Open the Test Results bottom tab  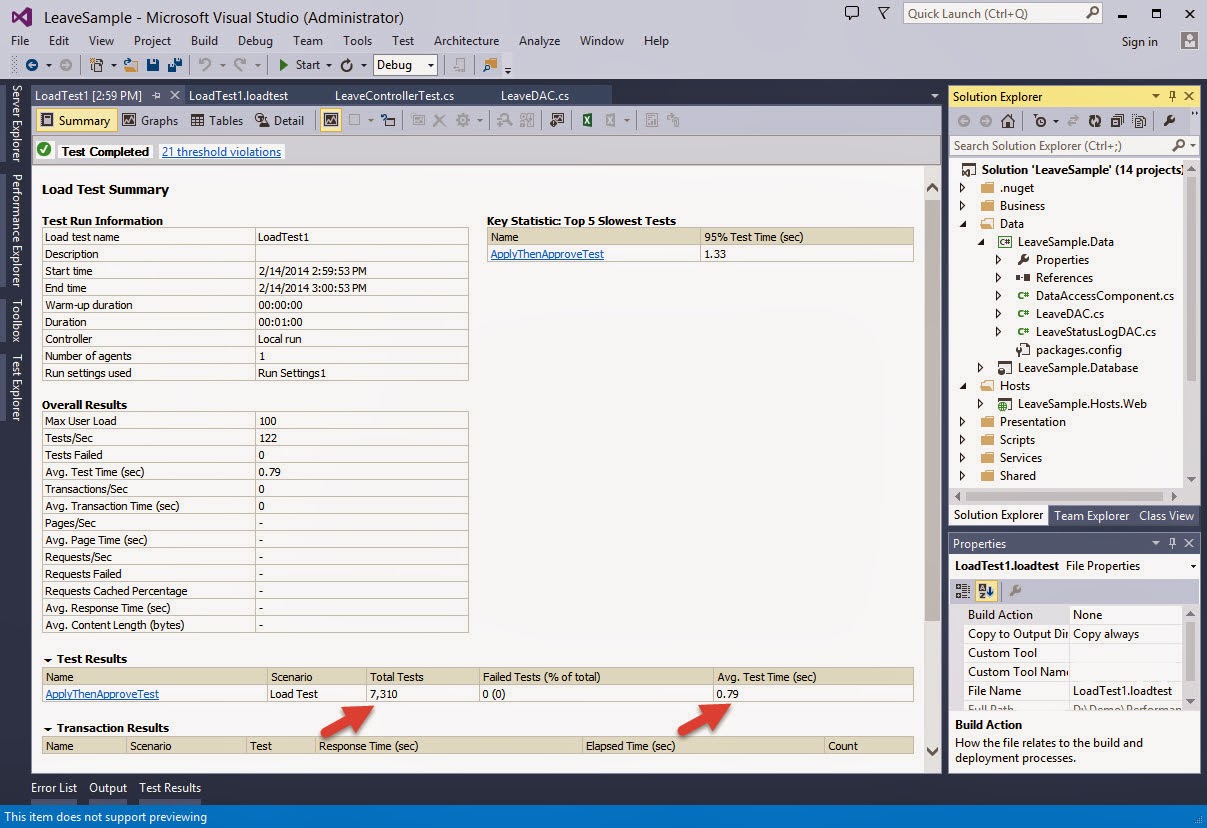170,788
